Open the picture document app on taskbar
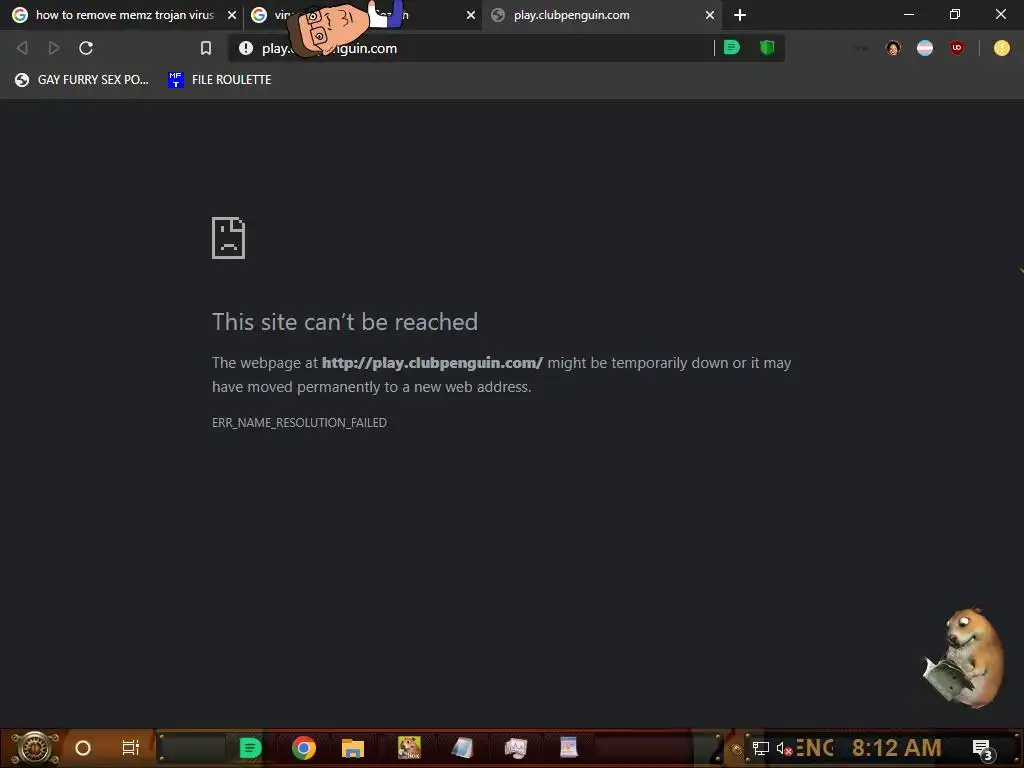The height and width of the screenshot is (768, 1024). click(569, 748)
